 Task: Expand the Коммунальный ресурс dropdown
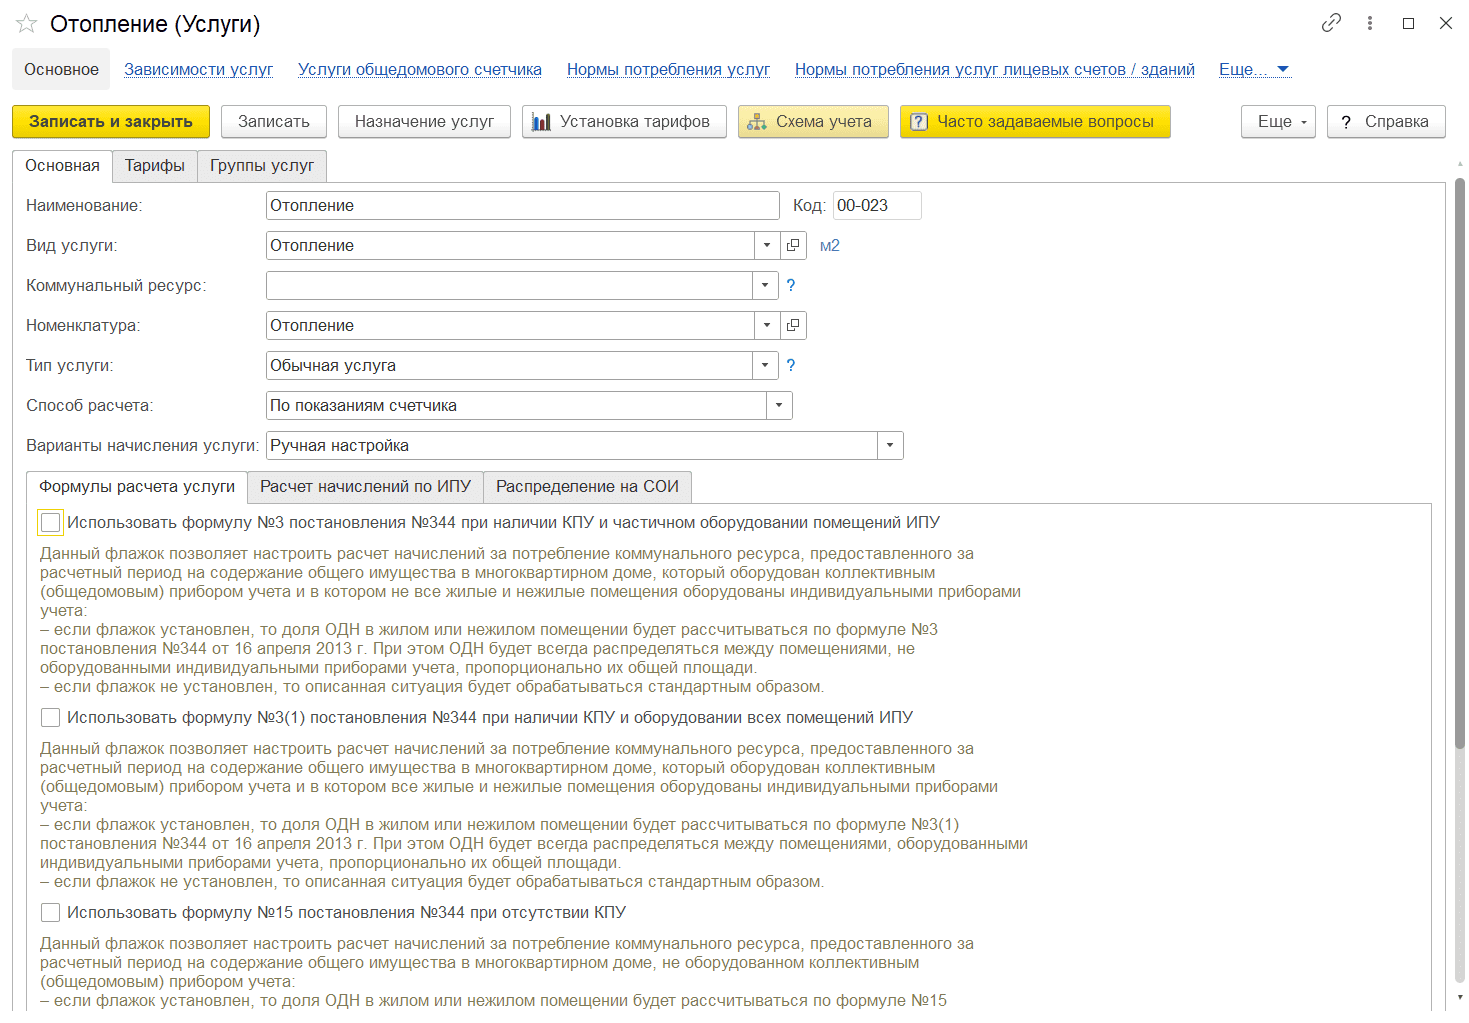(x=765, y=285)
